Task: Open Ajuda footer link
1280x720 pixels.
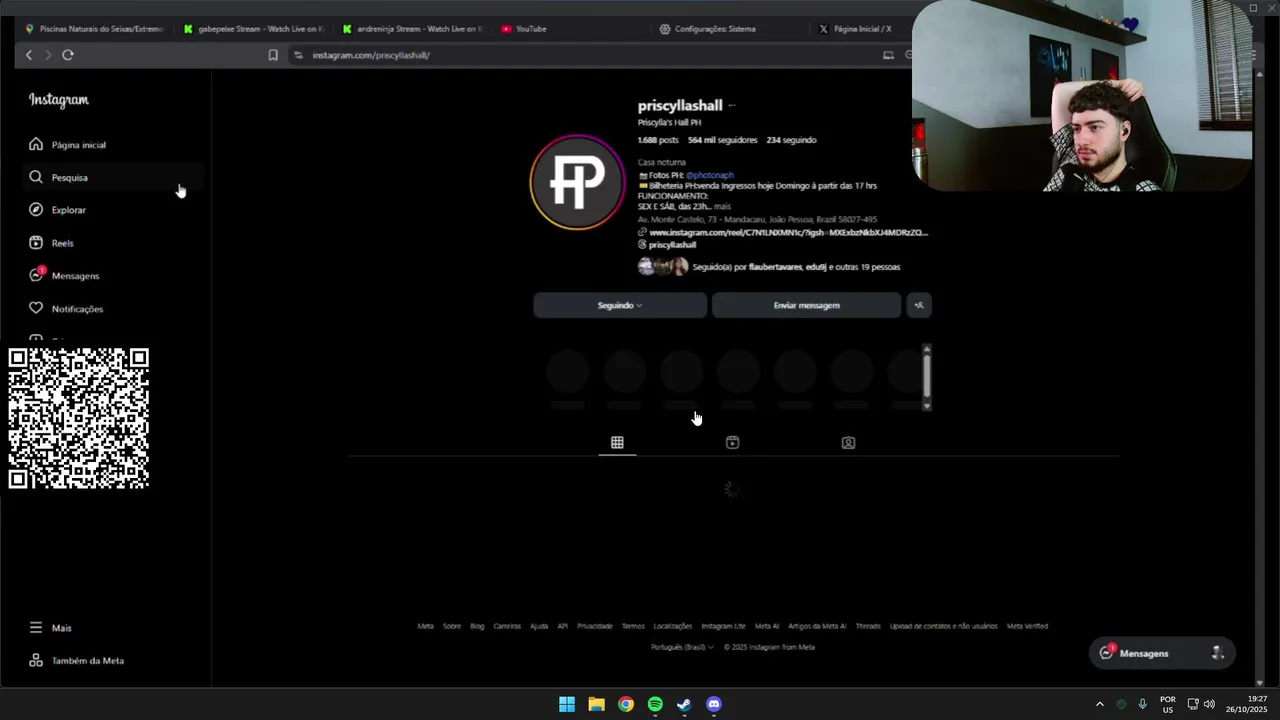Action: [x=539, y=626]
